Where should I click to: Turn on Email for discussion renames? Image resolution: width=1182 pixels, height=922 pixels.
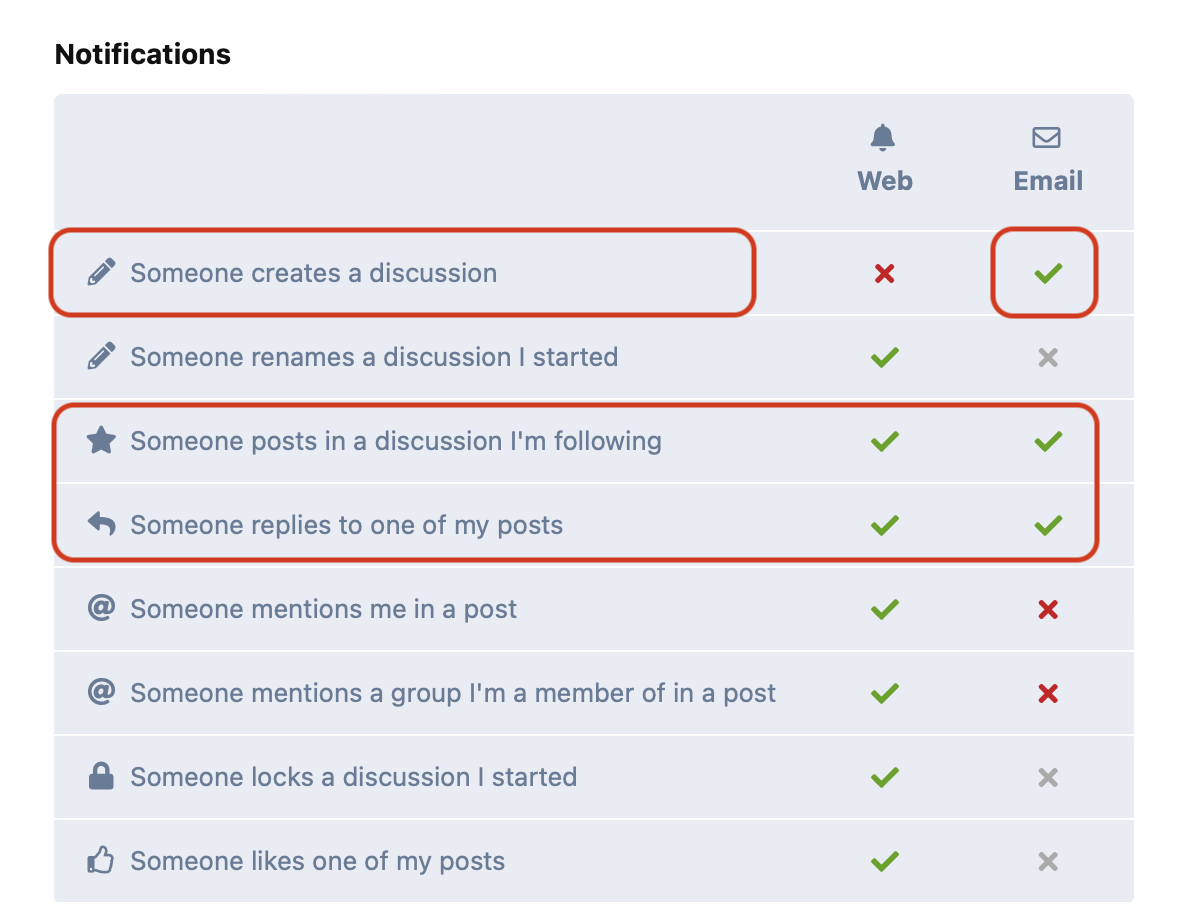click(x=1048, y=357)
